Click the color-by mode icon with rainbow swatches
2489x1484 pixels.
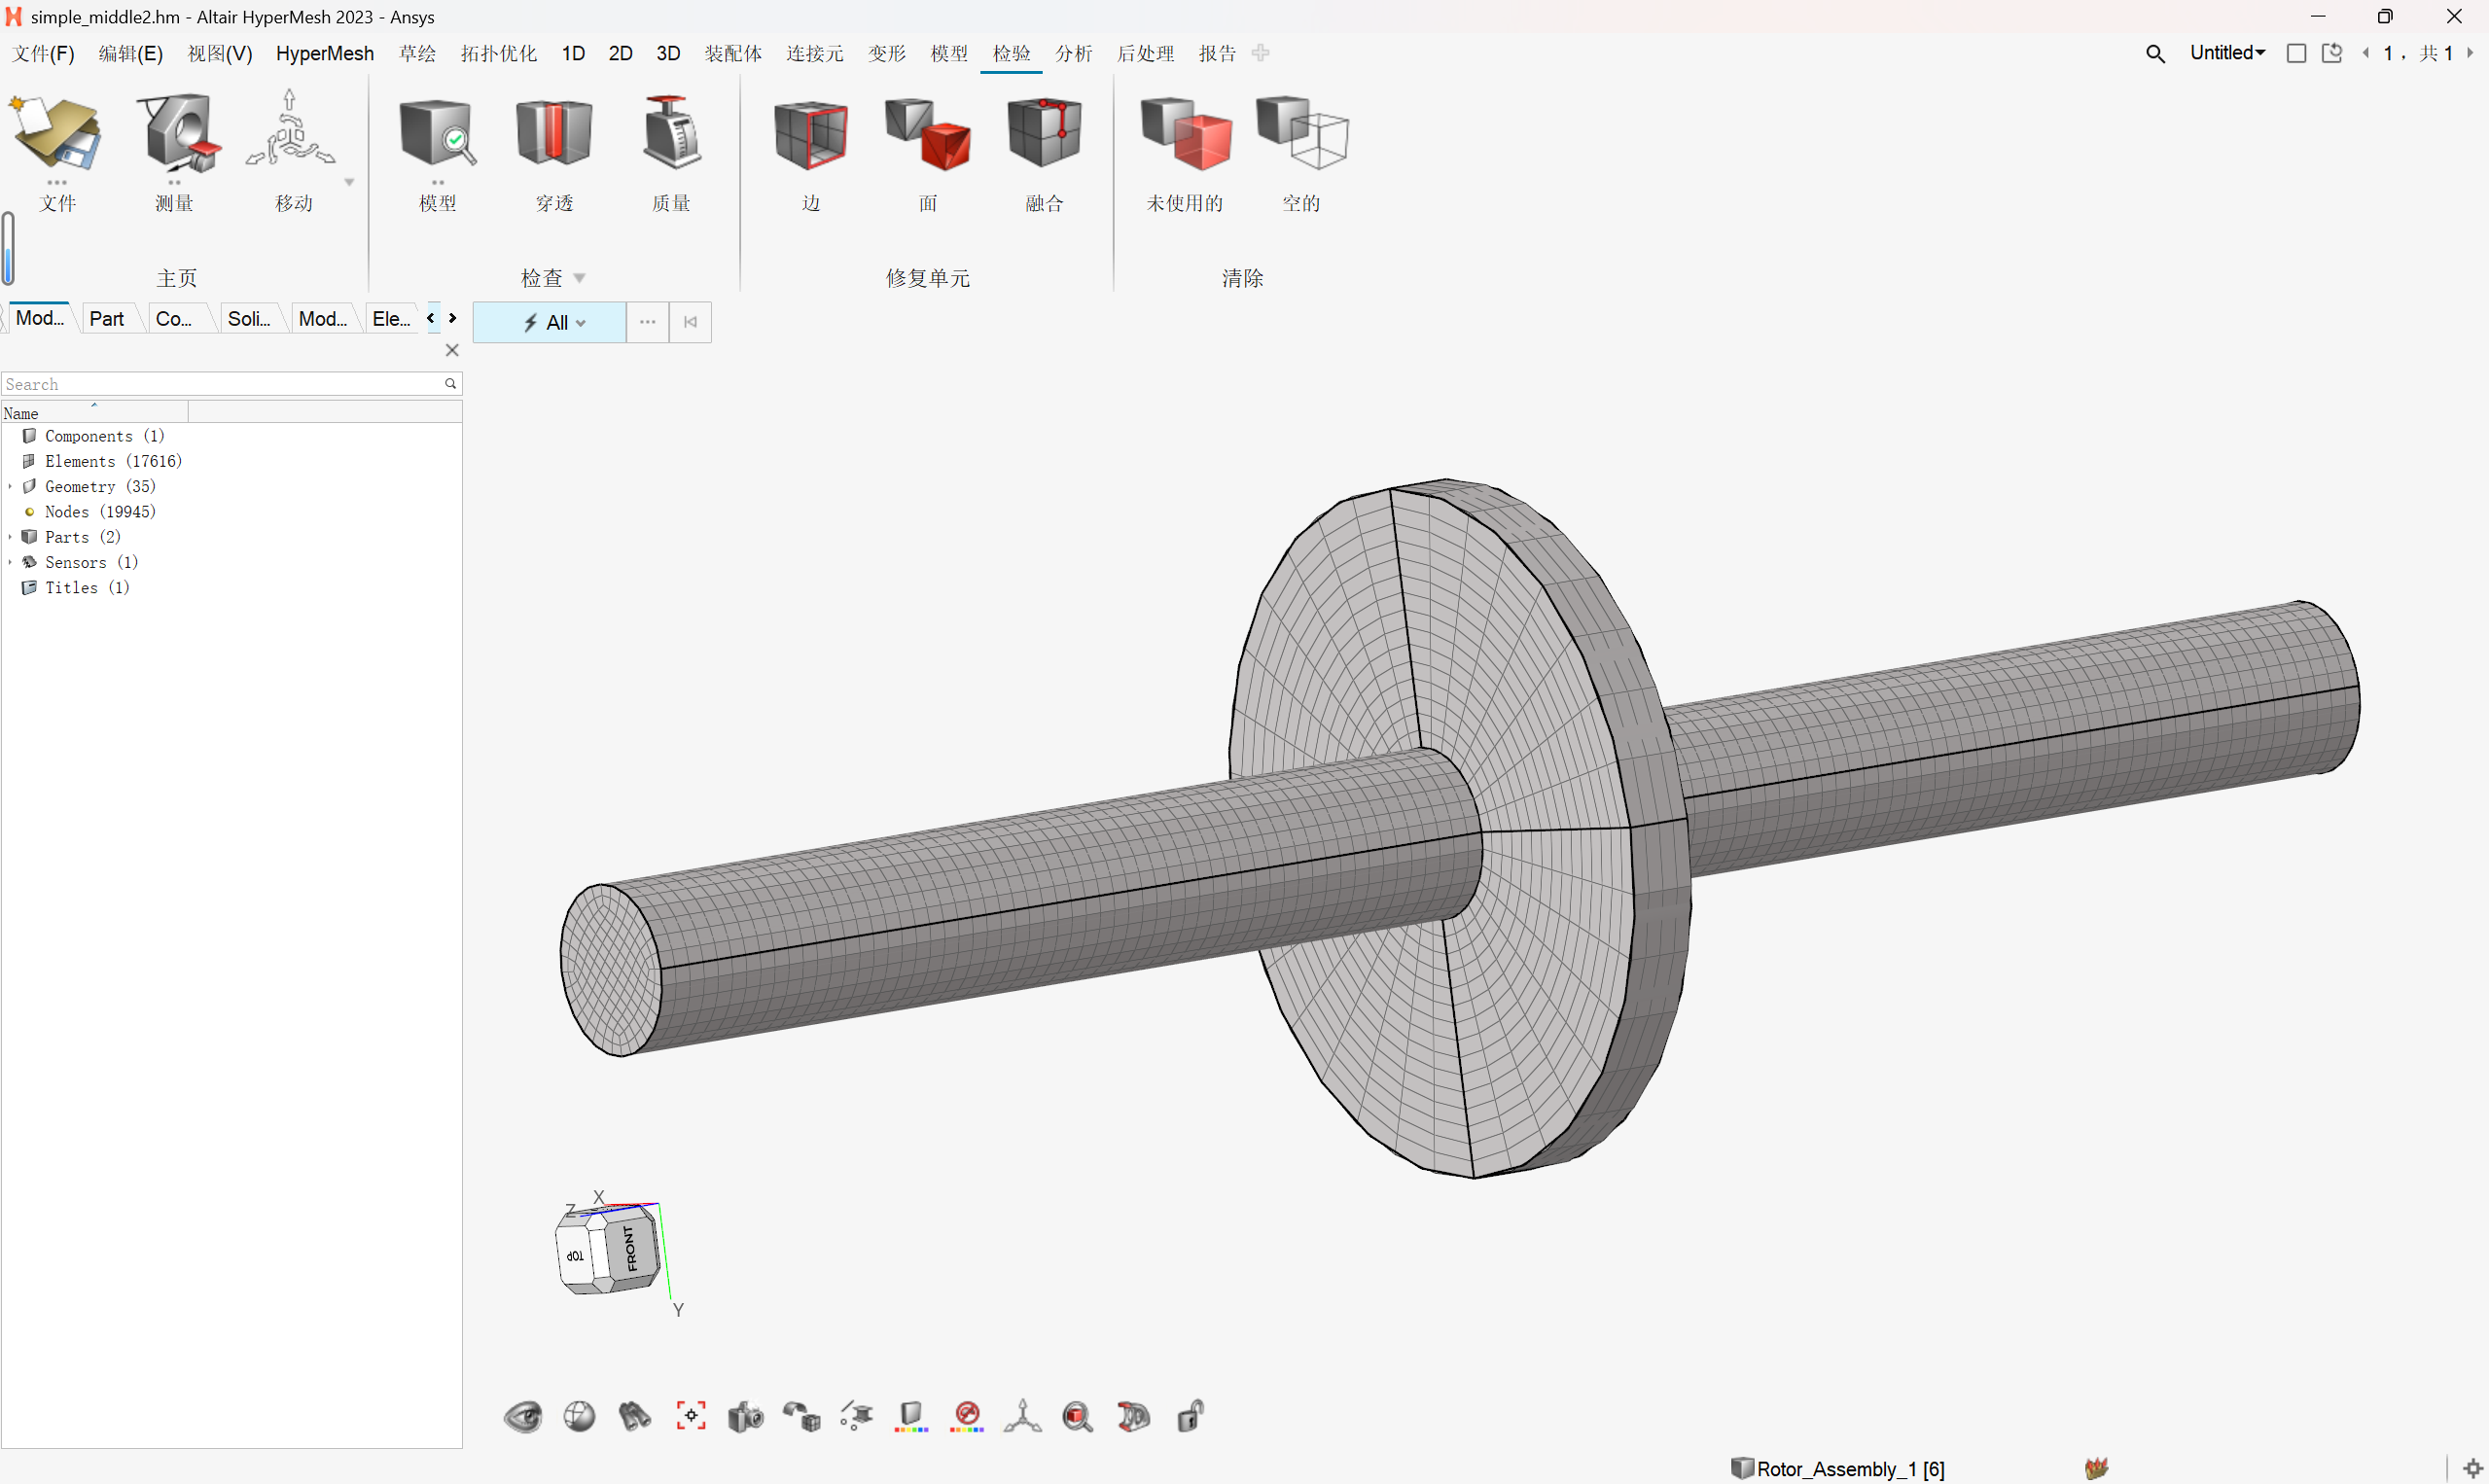[x=911, y=1416]
